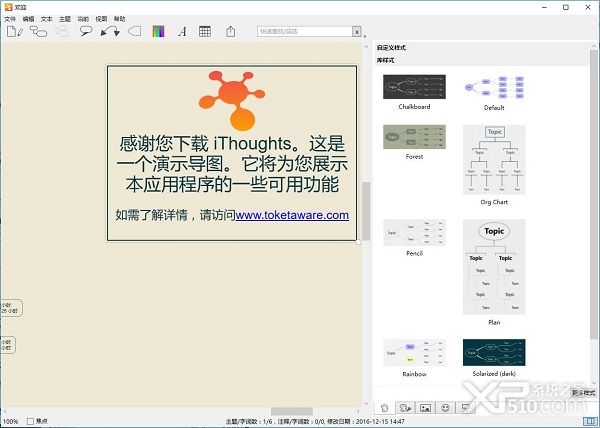Toggle the 焦点 focus checkbox
The height and width of the screenshot is (428, 600).
[31, 421]
